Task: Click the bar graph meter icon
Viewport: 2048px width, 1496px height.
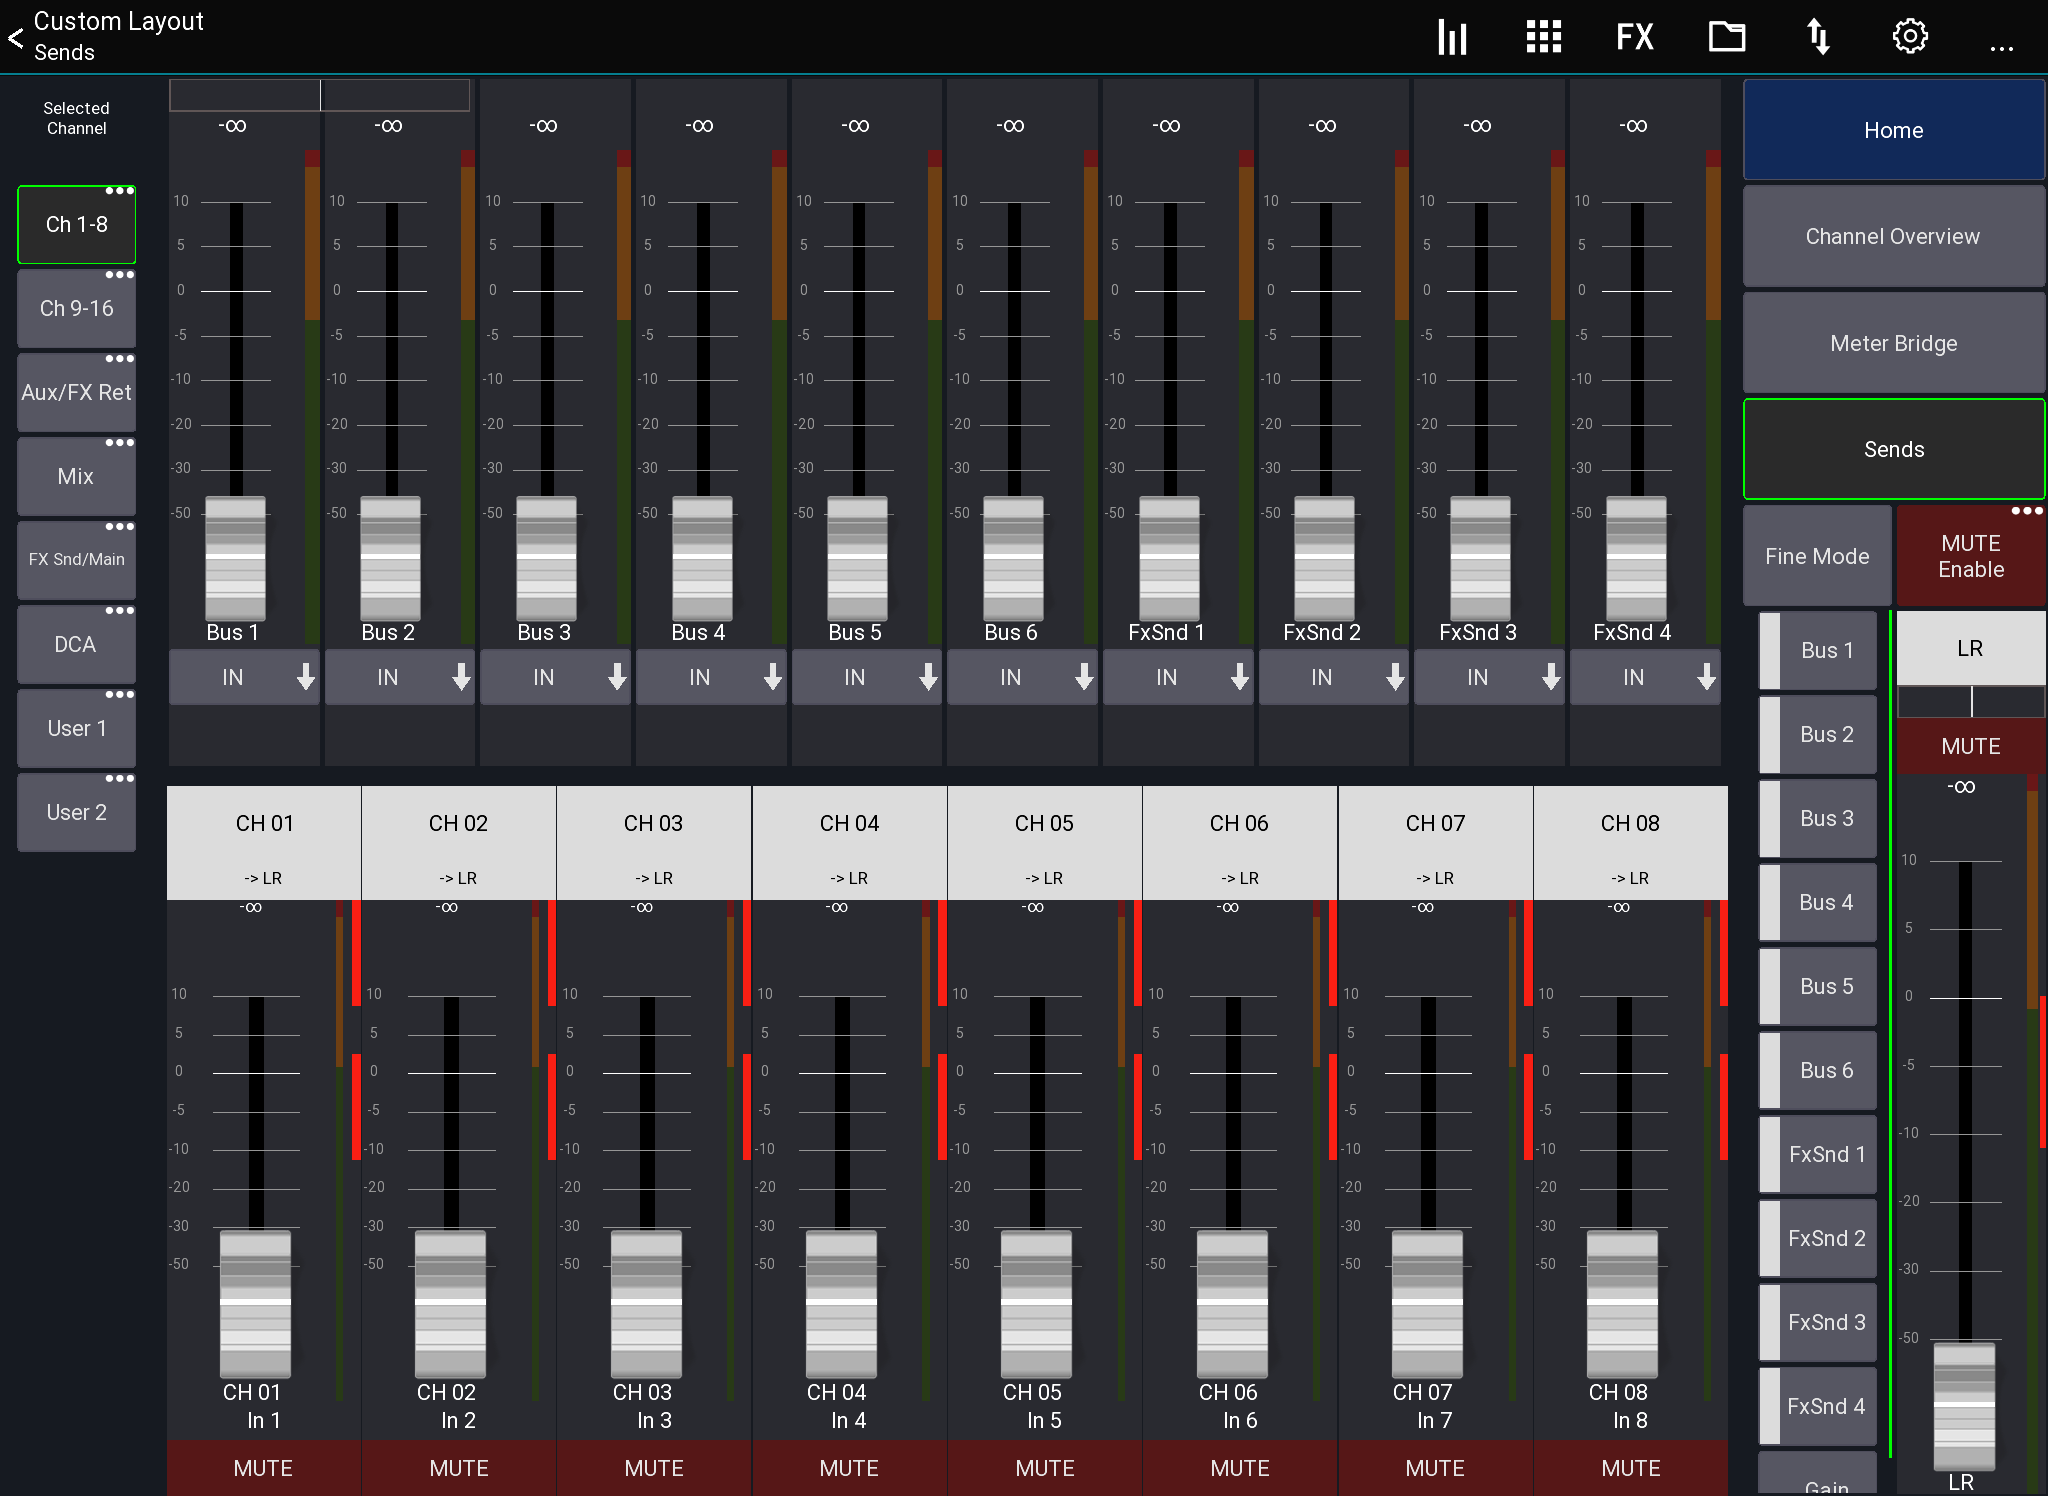Action: [x=1452, y=35]
